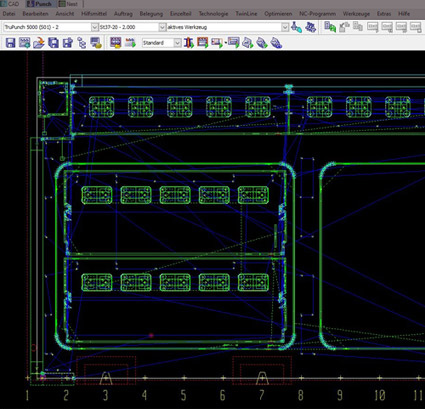
Task: Click the linked nodes structure icon
Action: (82, 43)
